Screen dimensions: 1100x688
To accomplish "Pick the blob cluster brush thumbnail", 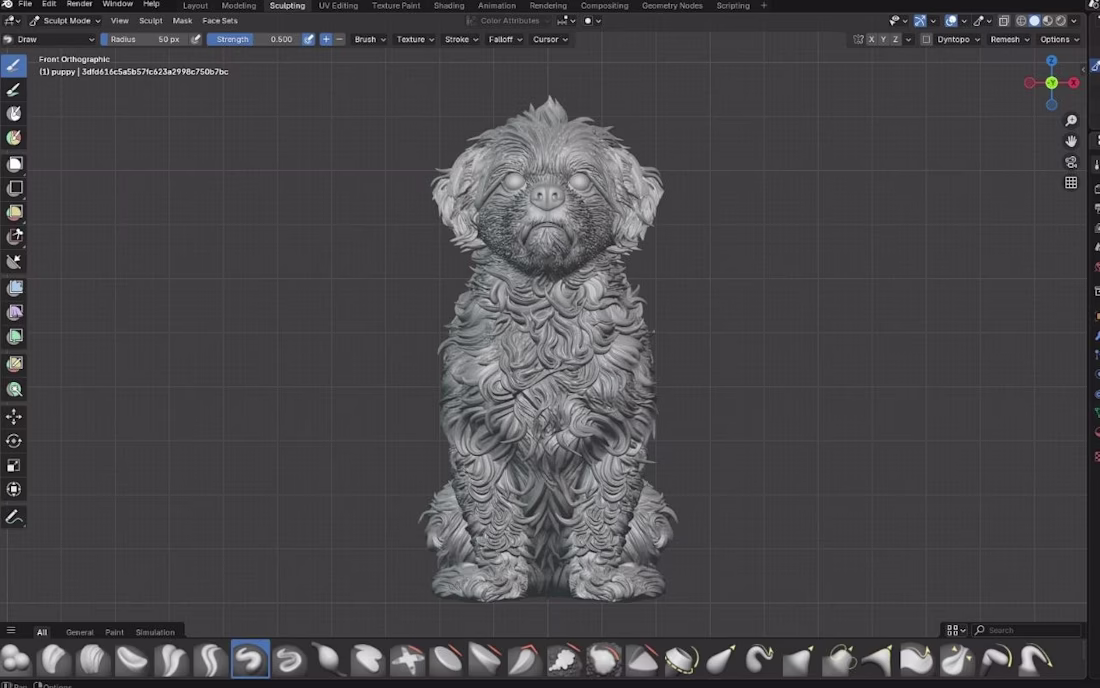I will [15, 659].
